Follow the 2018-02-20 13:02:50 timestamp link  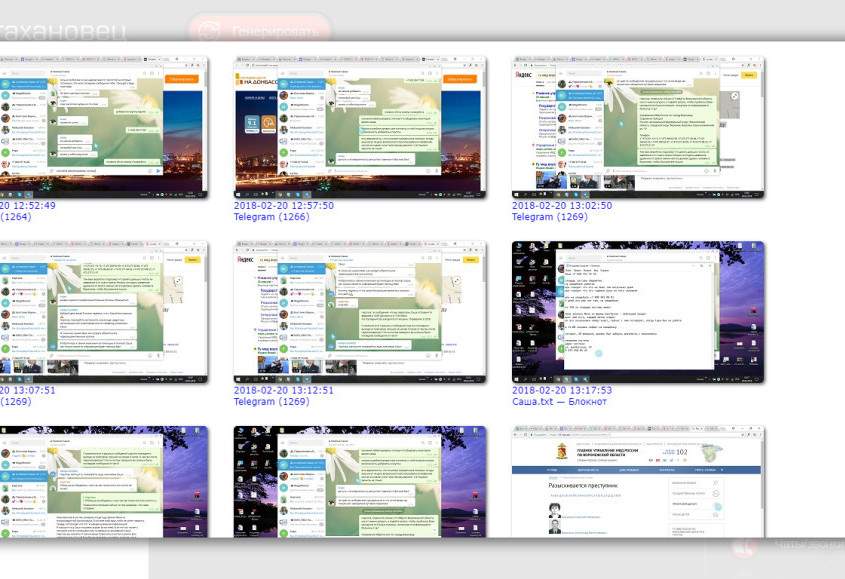[562, 205]
